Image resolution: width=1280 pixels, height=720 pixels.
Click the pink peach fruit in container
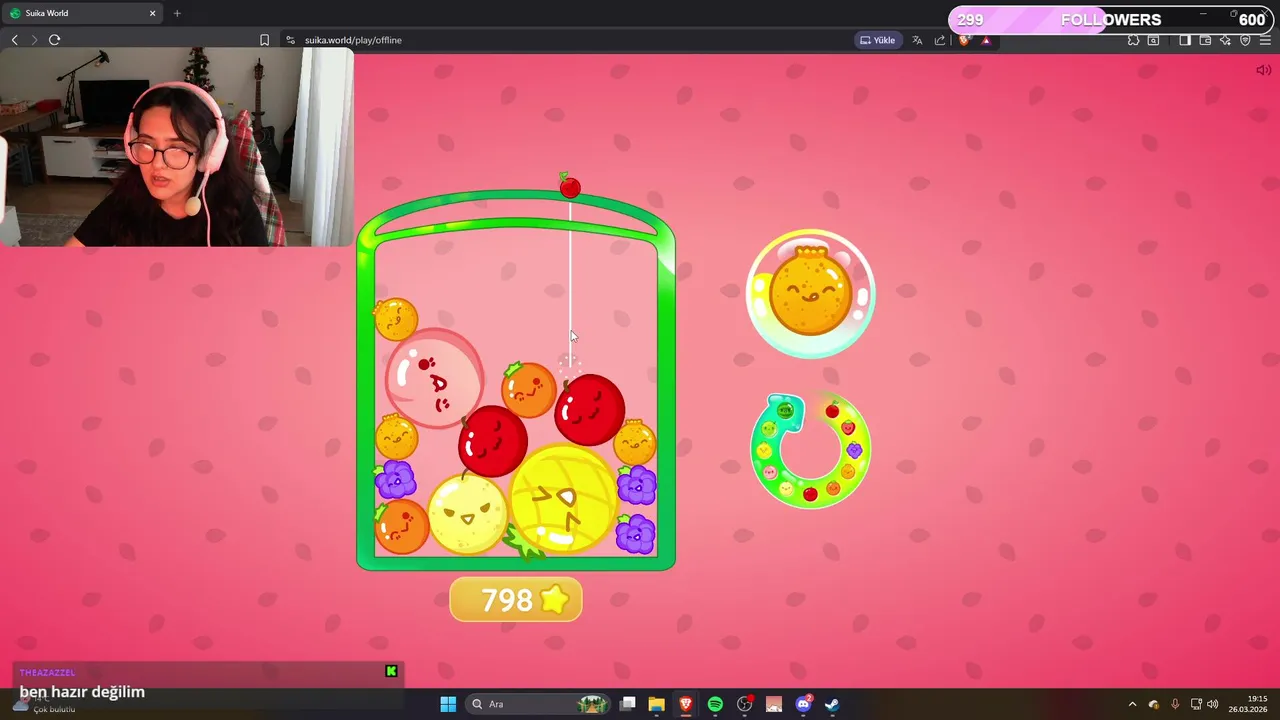point(434,378)
